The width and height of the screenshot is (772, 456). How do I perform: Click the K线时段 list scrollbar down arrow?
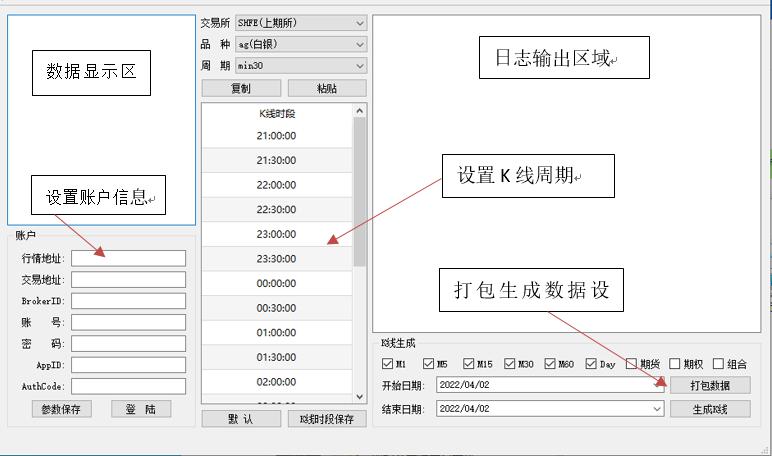pos(360,397)
